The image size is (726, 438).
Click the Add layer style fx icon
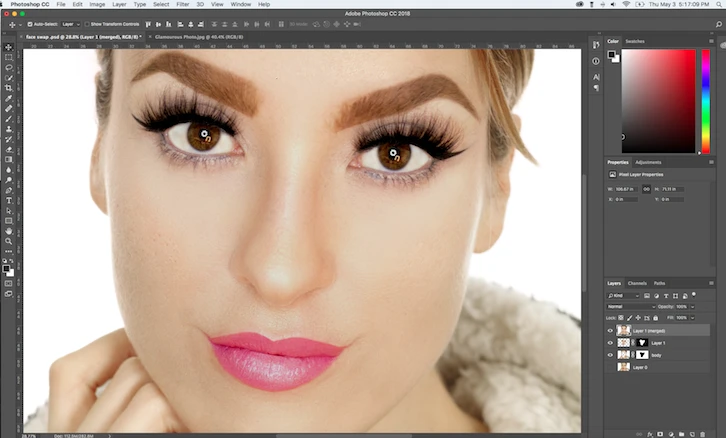coord(650,434)
